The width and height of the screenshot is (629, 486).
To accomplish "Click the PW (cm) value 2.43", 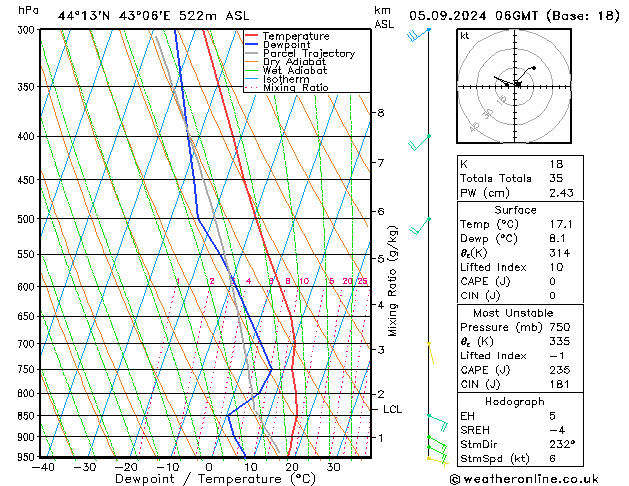I will click(561, 193).
